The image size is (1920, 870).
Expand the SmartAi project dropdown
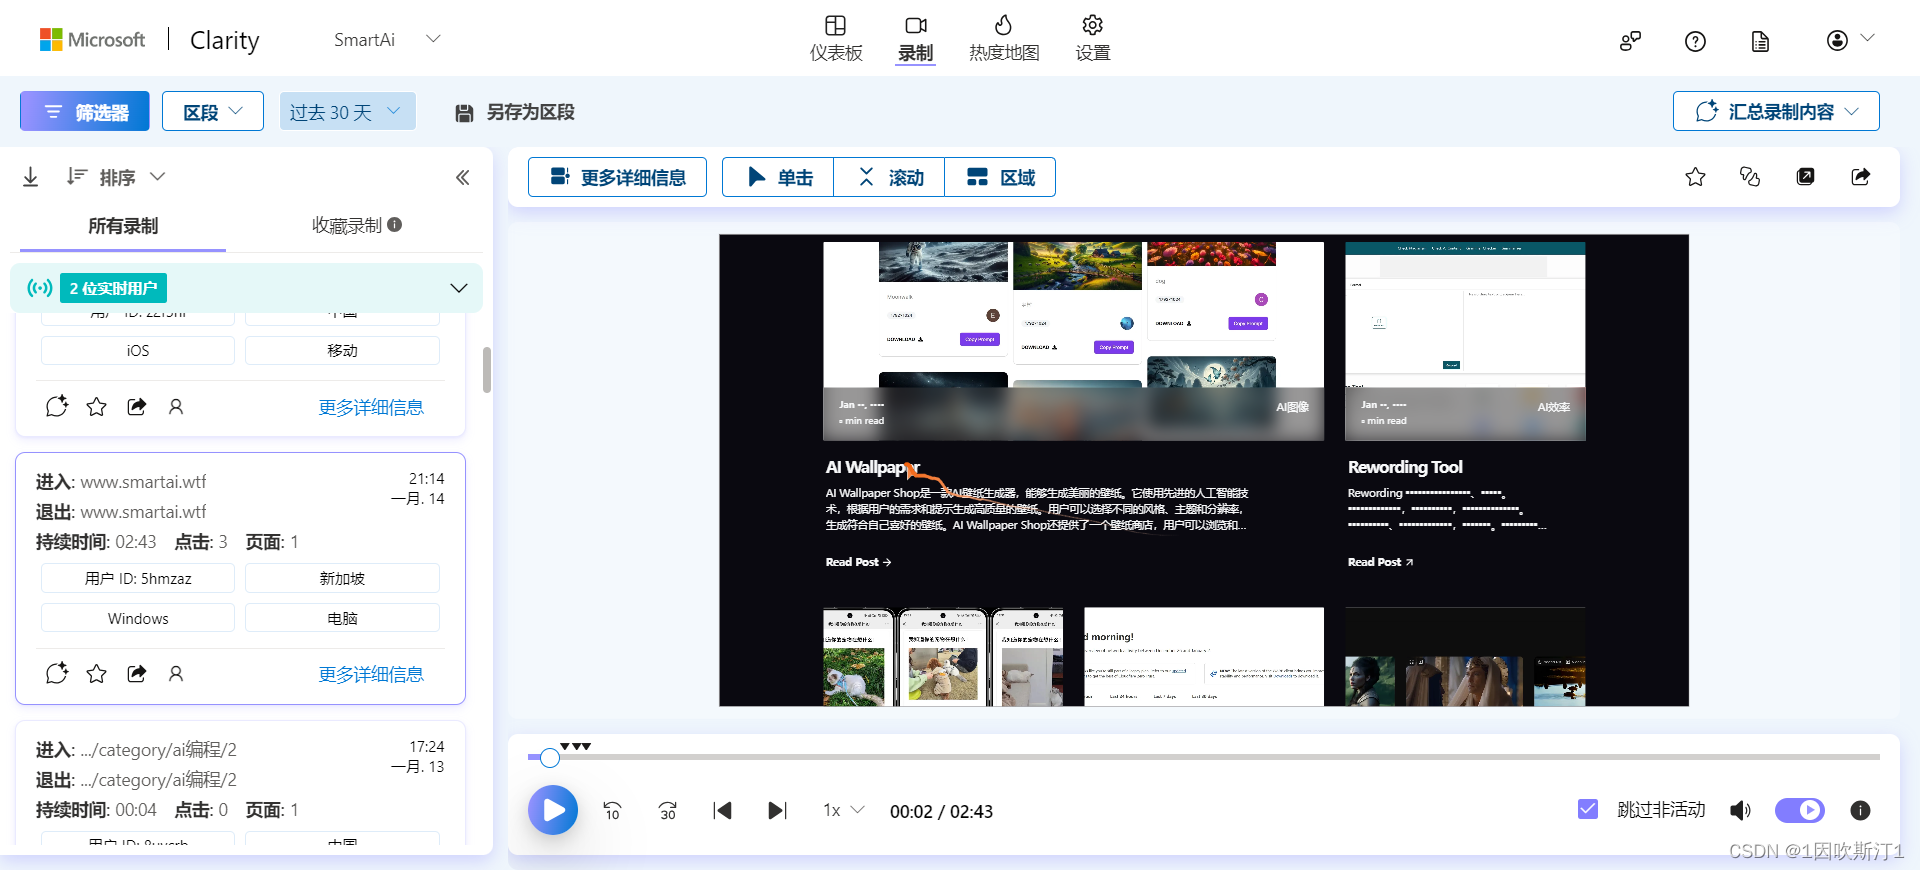[x=388, y=39]
